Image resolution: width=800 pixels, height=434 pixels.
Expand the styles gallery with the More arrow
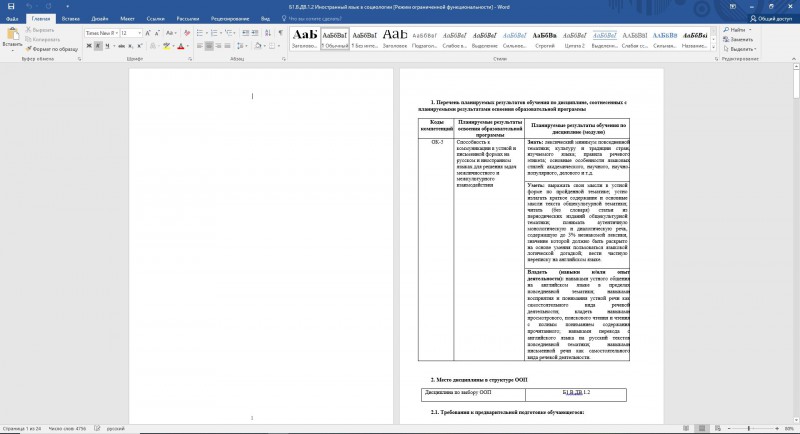tap(713, 47)
